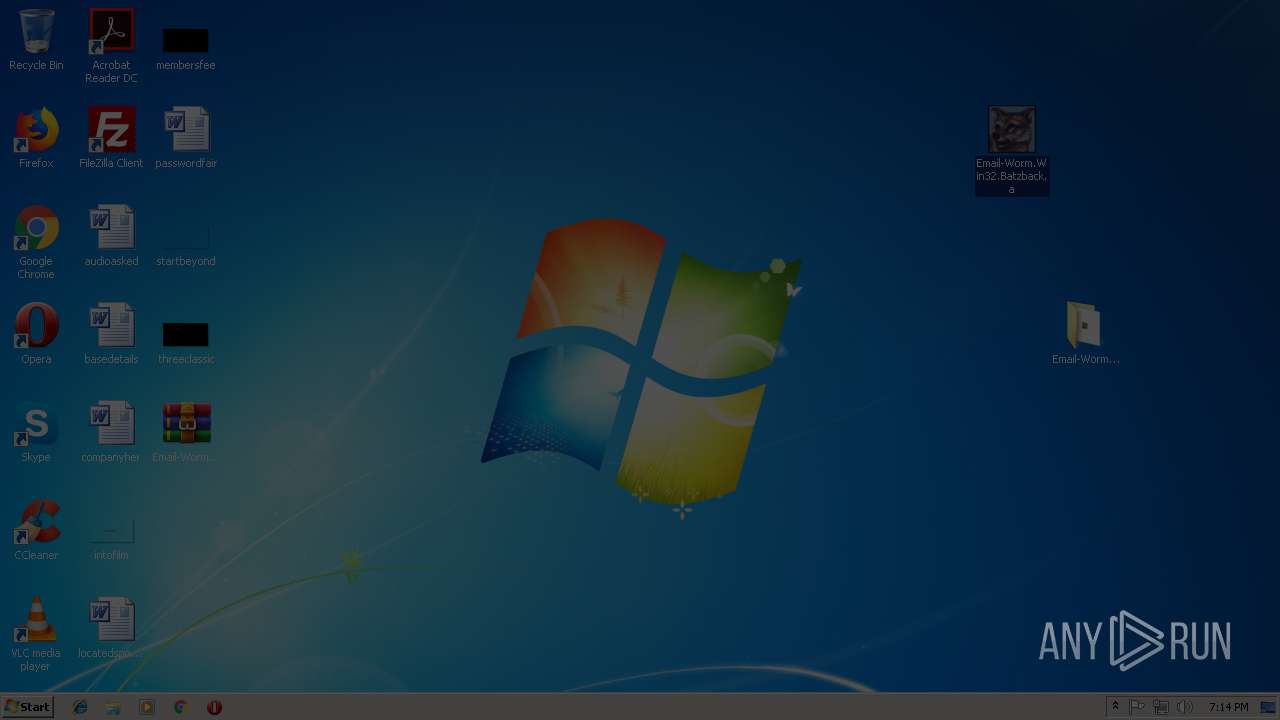Launch the Opera desktop shortcut
Viewport: 1280px width, 720px height.
pyautogui.click(x=36, y=334)
